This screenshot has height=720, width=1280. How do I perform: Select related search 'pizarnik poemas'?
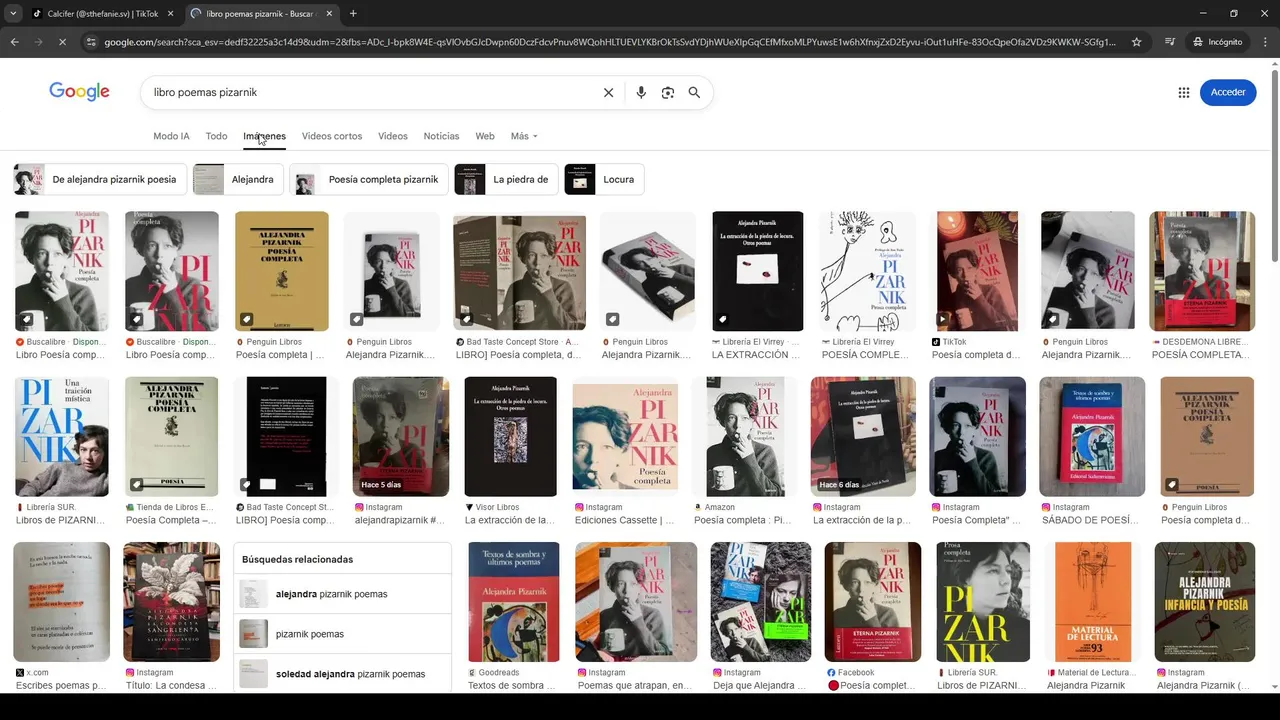pyautogui.click(x=342, y=634)
